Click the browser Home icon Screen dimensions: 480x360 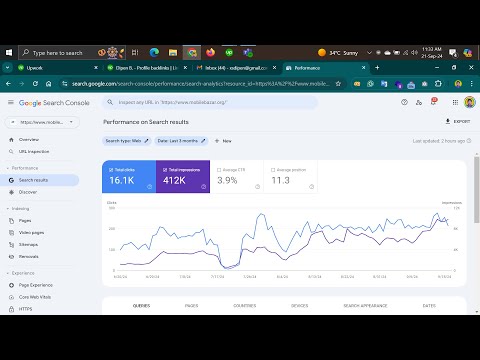49,84
